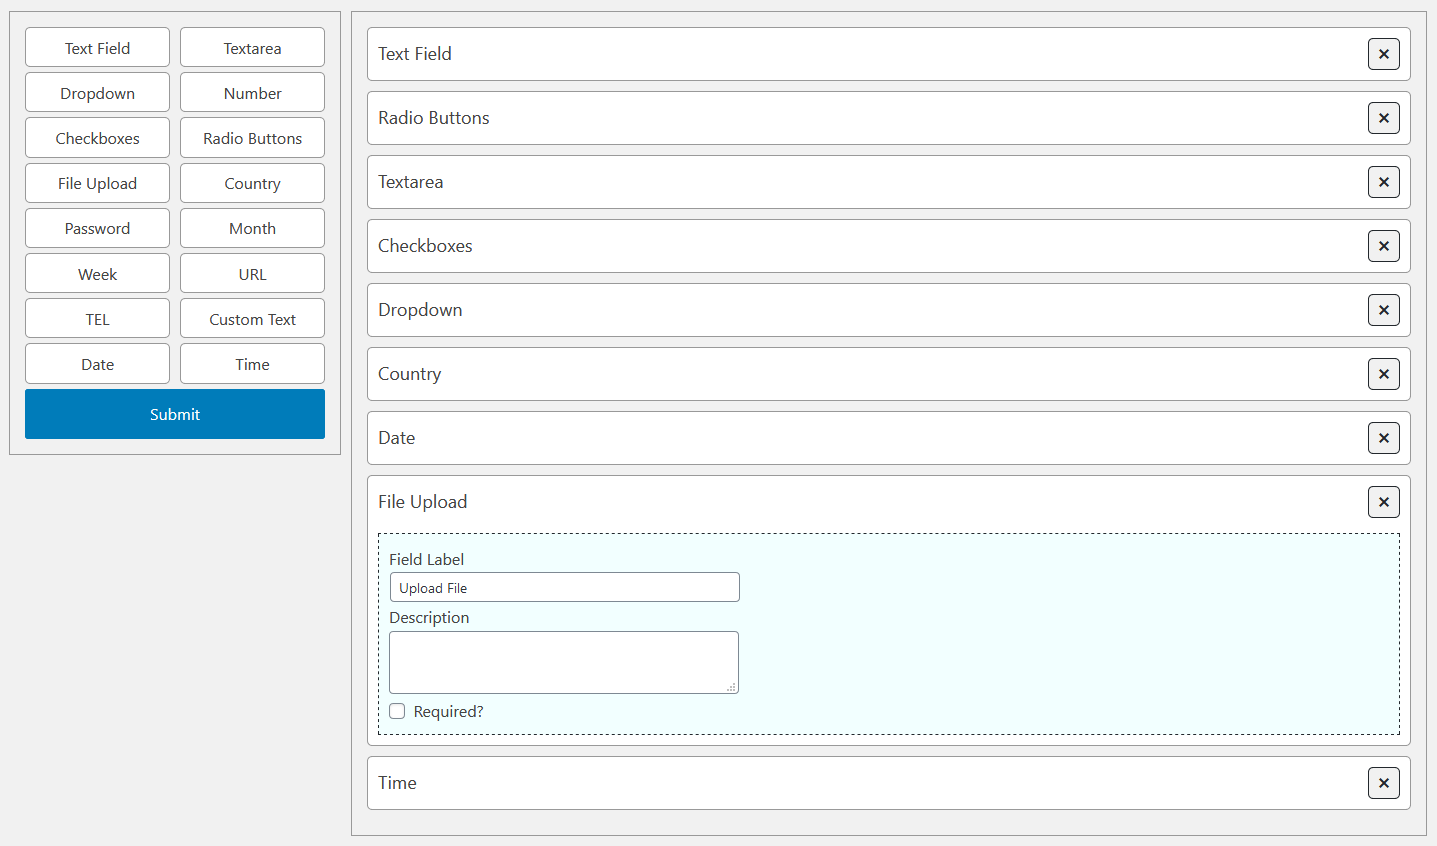The height and width of the screenshot is (846, 1437).
Task: Delete the Radio Buttons field
Action: click(1383, 118)
